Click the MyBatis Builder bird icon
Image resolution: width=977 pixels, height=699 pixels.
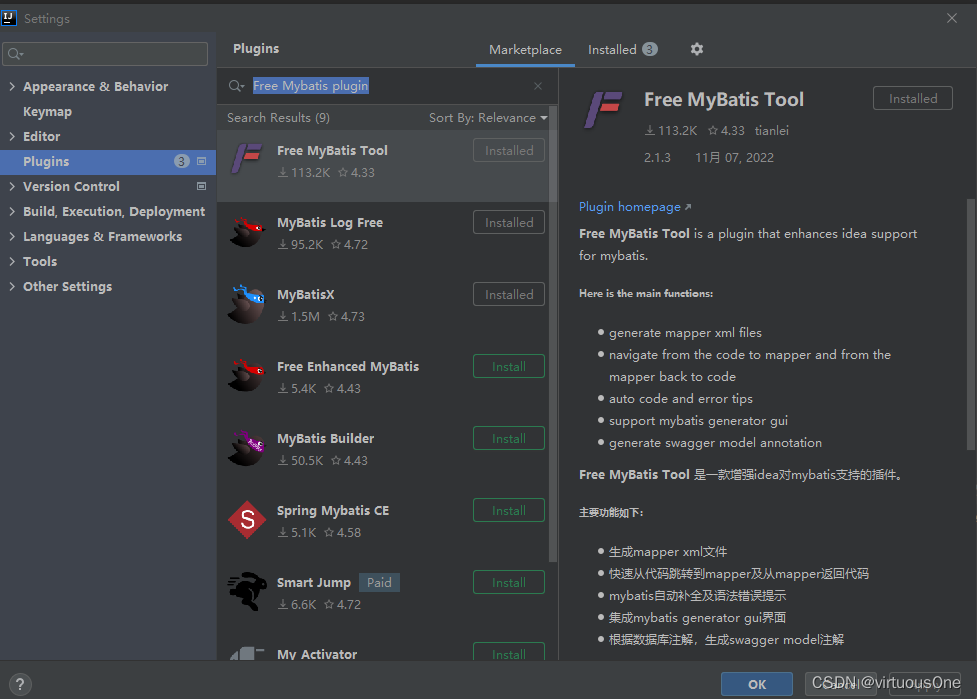pos(247,447)
